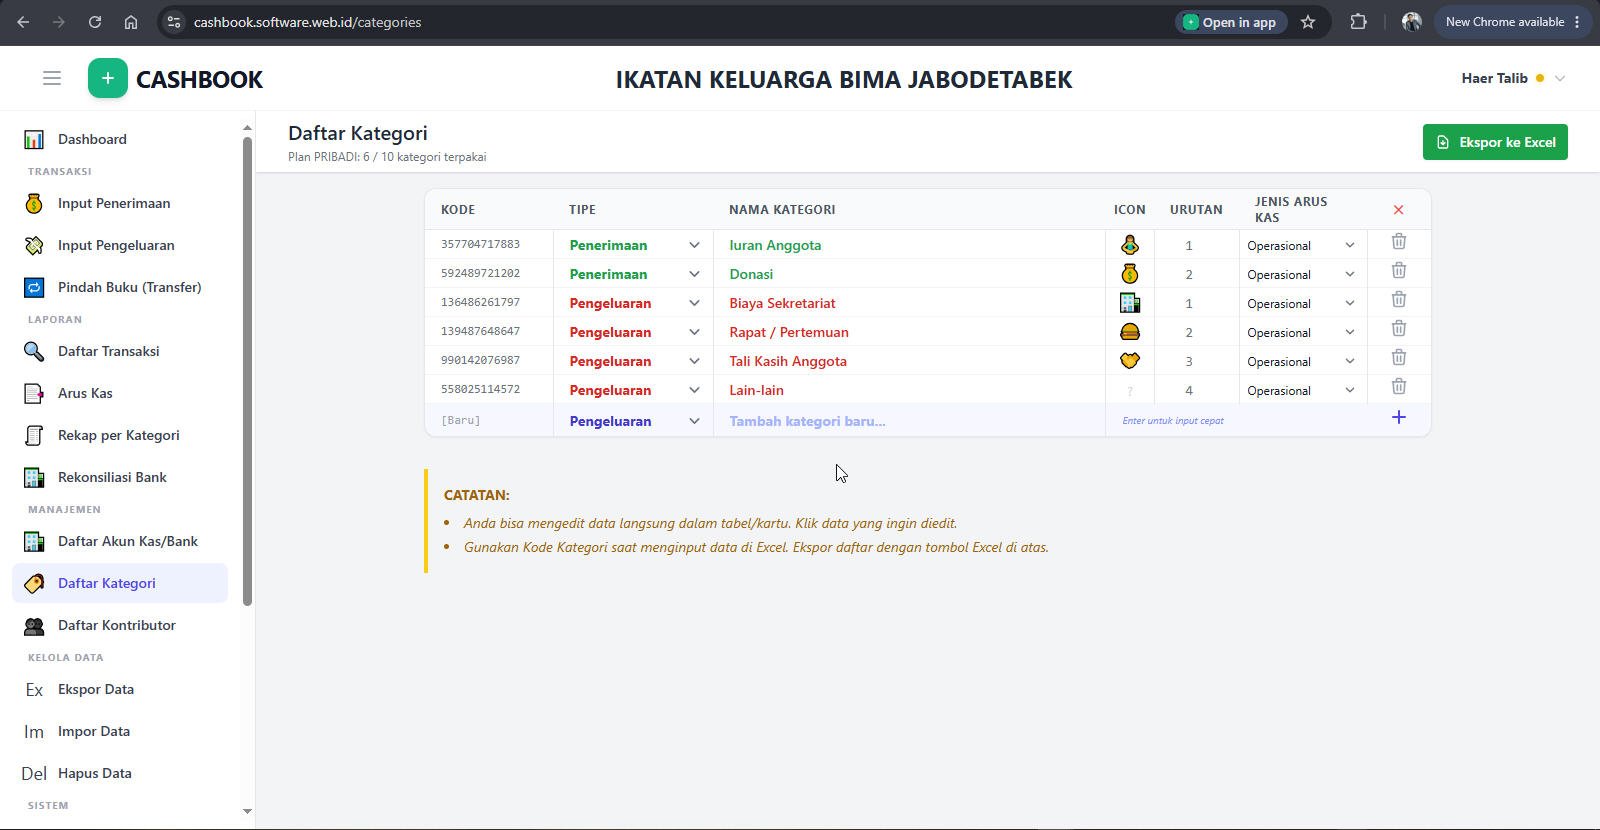The image size is (1600, 830).
Task: Open Tipe dropdown for new category row
Action: [634, 421]
